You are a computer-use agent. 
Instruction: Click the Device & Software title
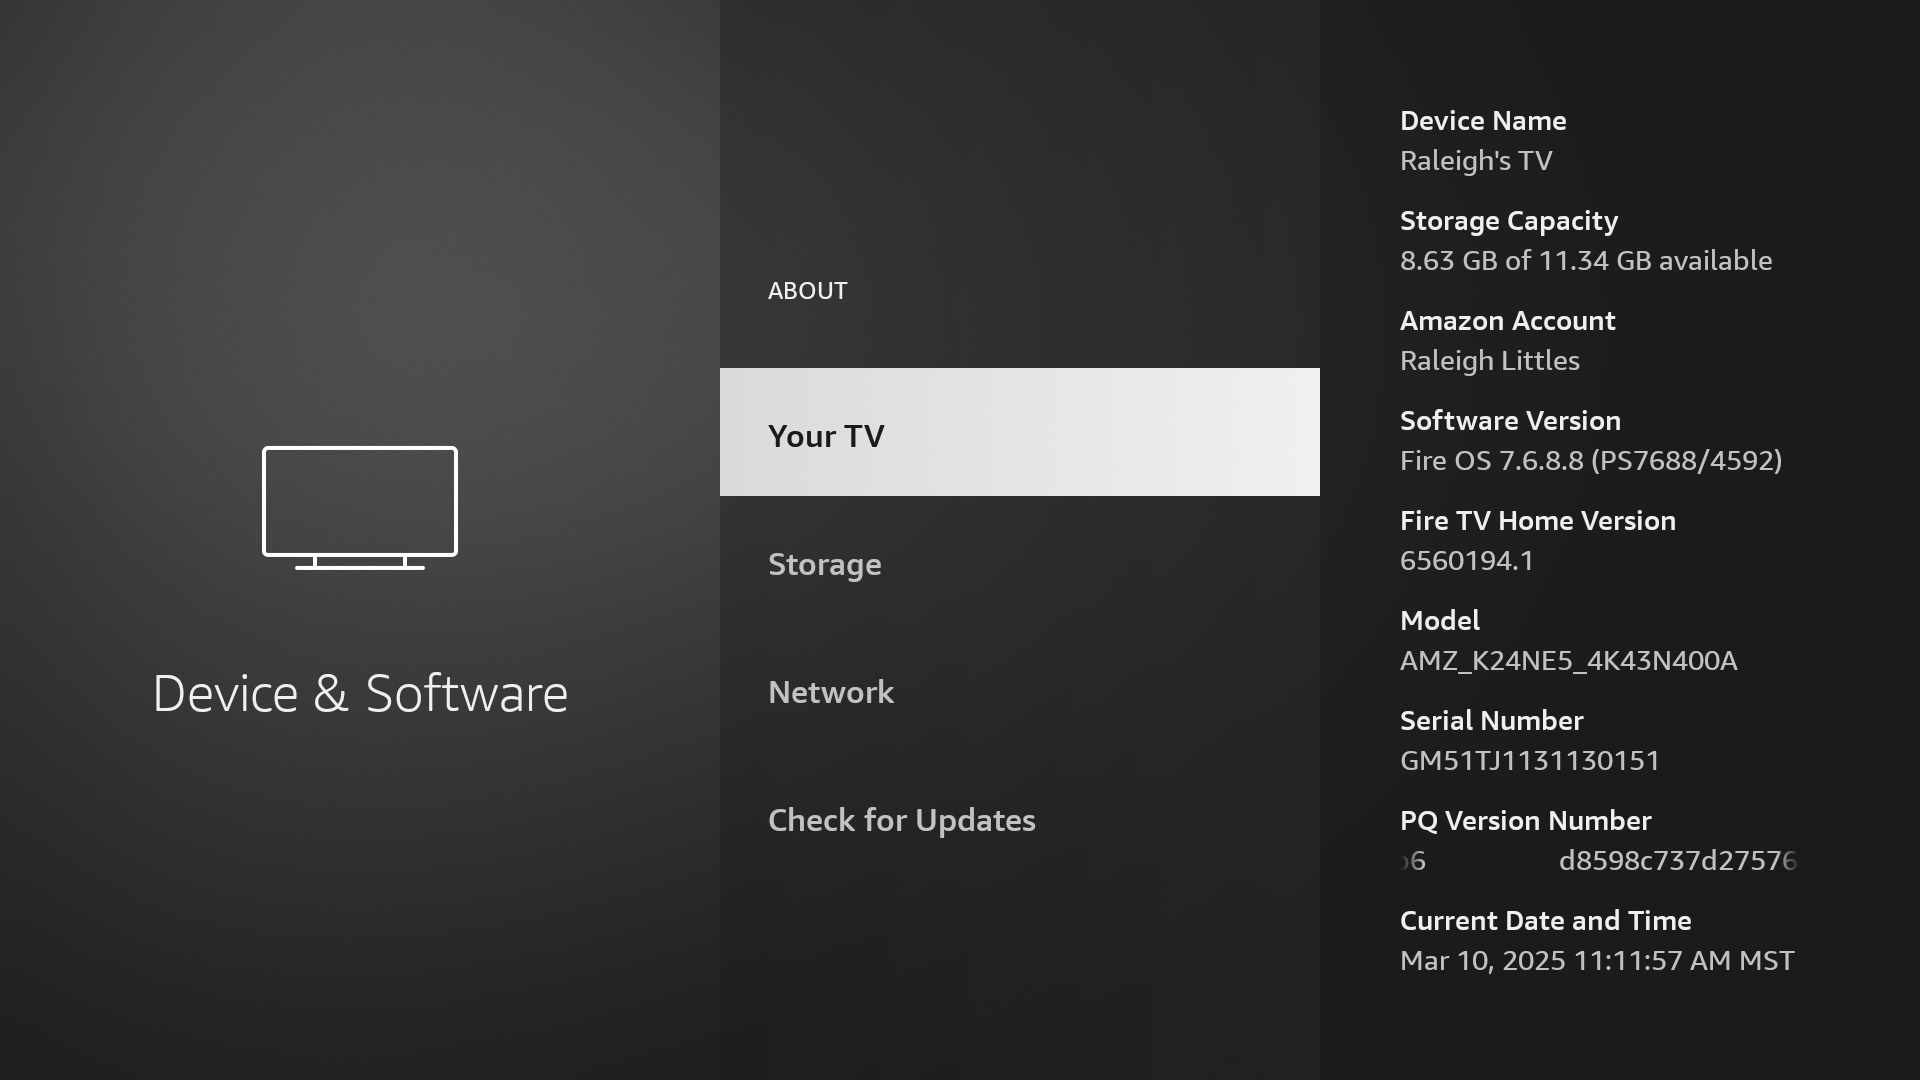360,692
